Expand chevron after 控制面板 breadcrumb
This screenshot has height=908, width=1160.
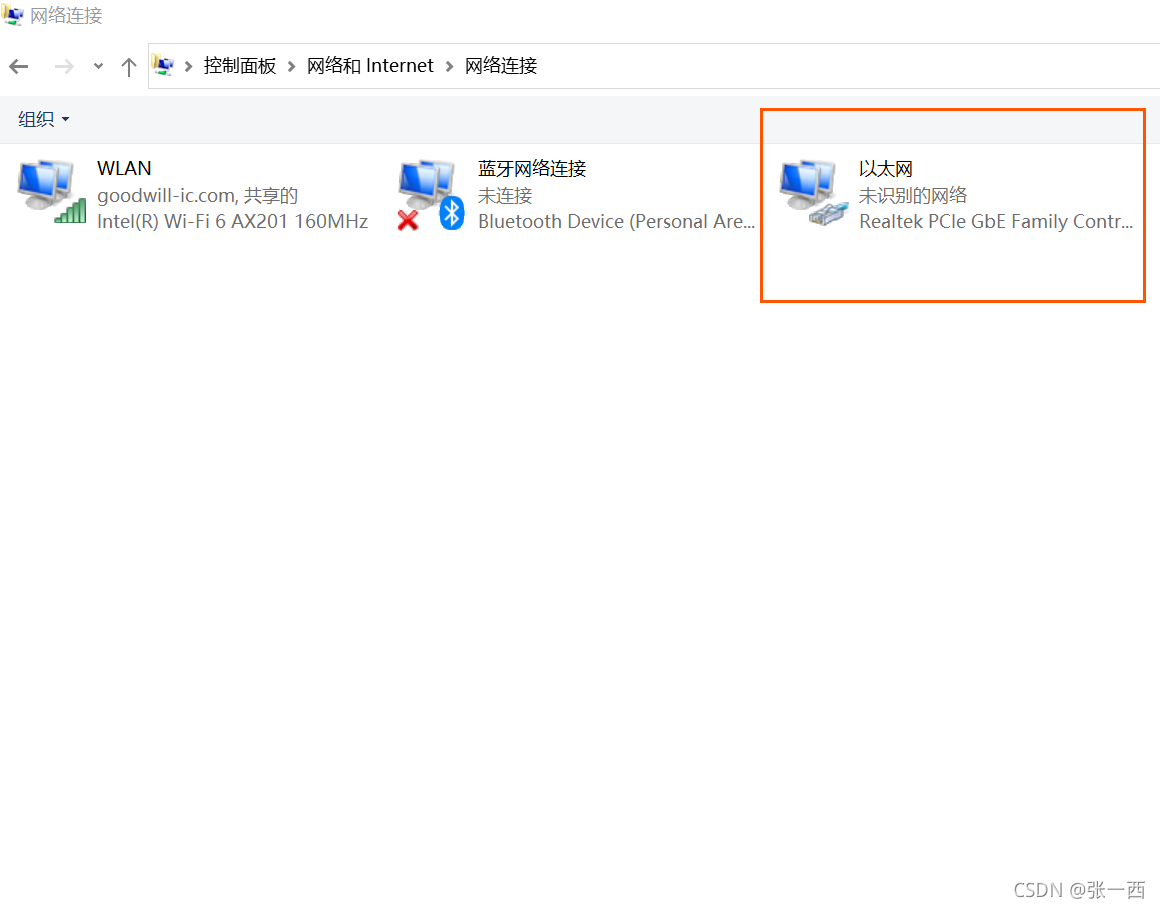pos(291,67)
